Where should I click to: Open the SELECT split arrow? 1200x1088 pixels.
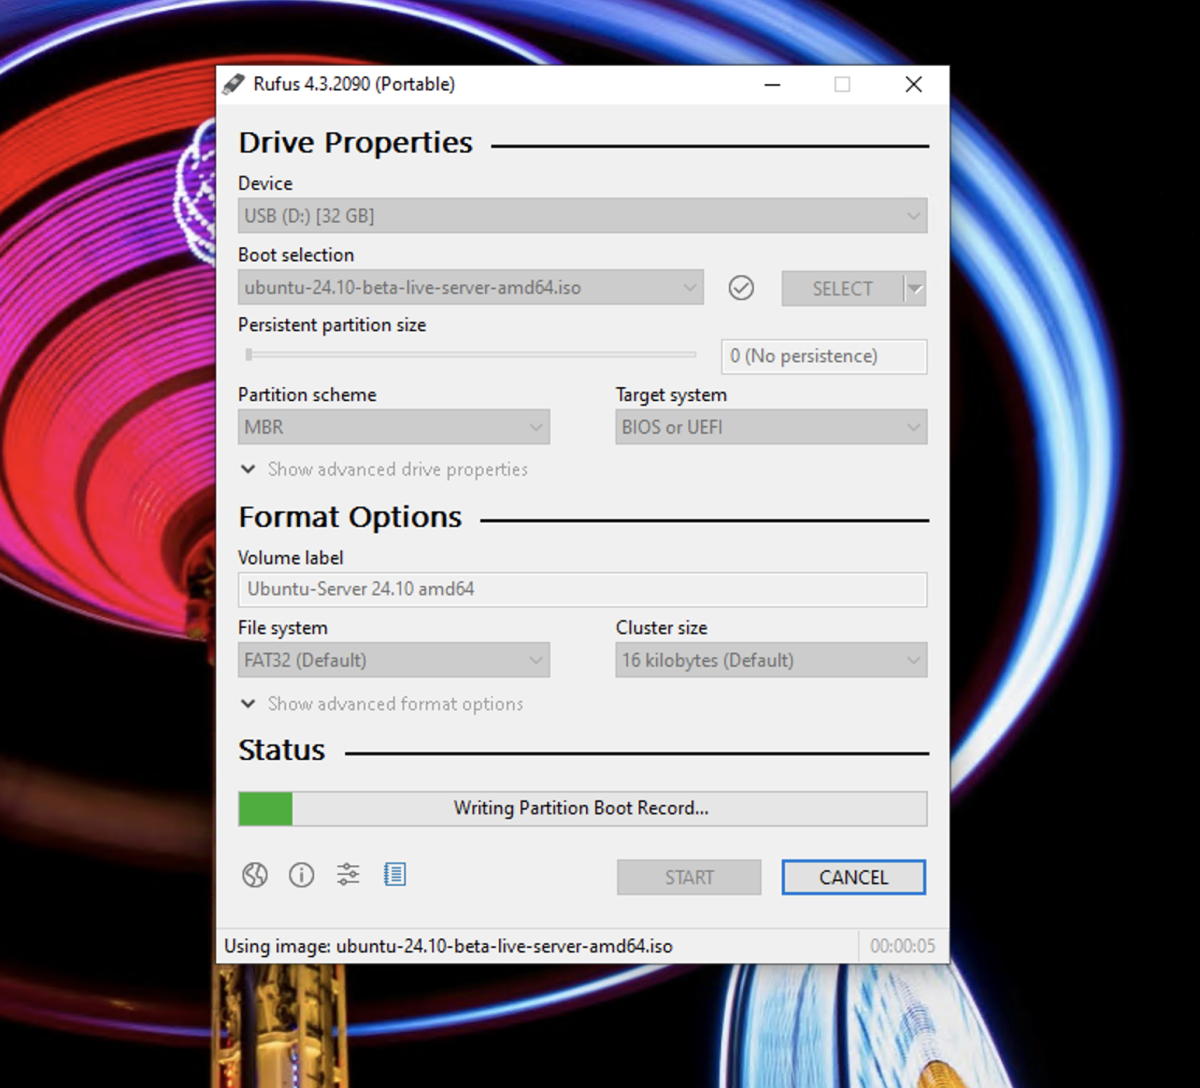[x=915, y=289]
